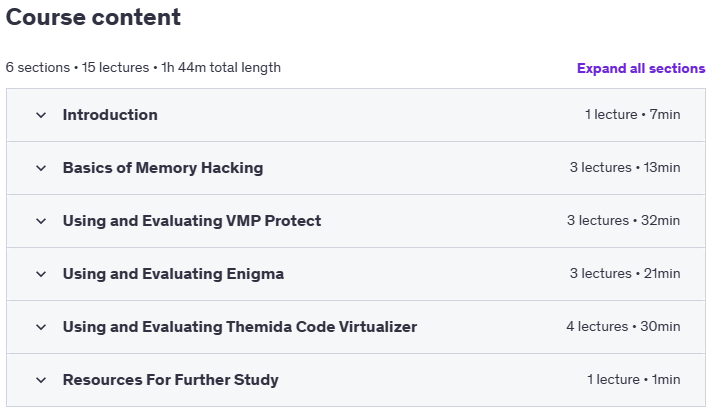Screen dimensions: 711x412
Task: Open the Basics of Memory Hacking section
Action: pyautogui.click(x=163, y=168)
